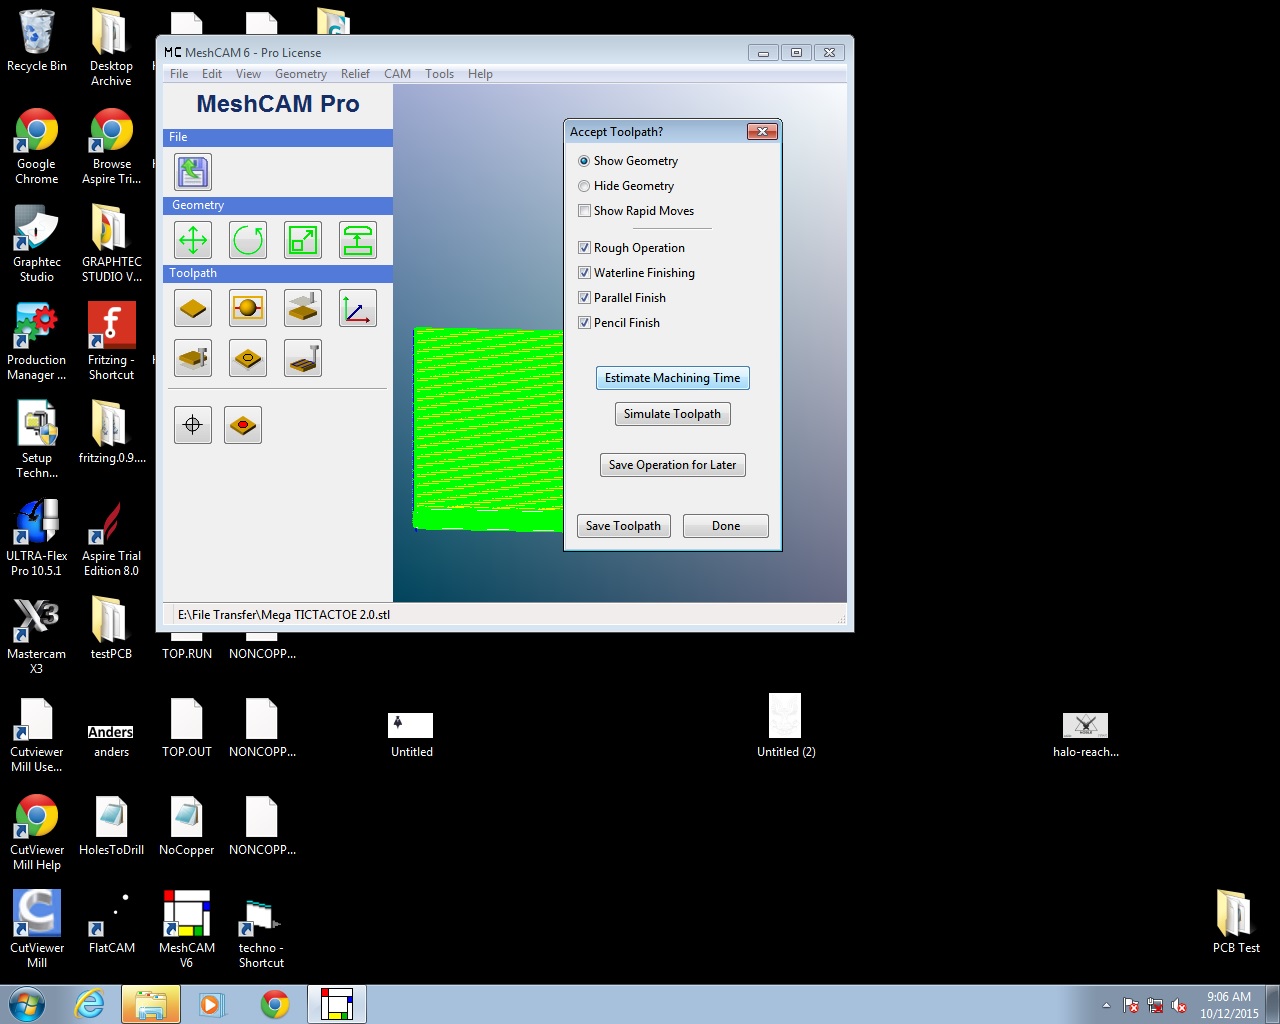Click the plain gold block Toolpath icon
The image size is (1280, 1024).
(x=193, y=308)
